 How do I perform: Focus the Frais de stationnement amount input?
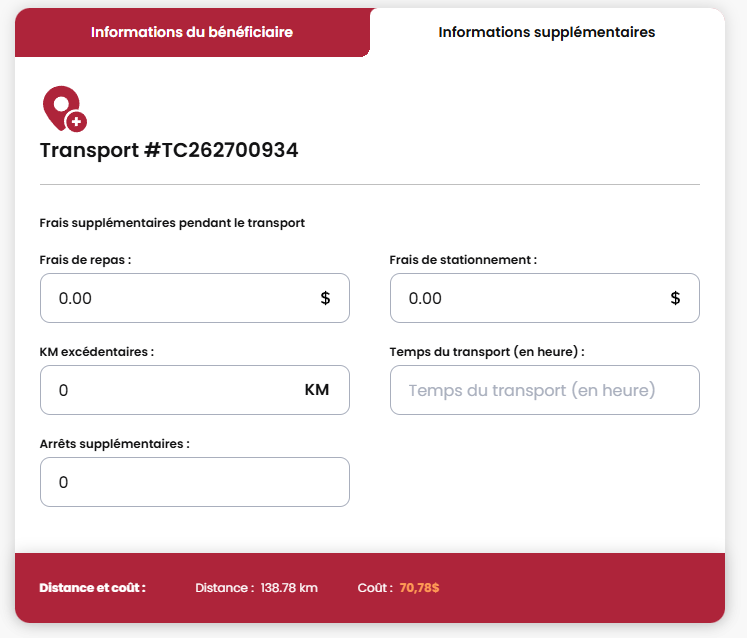(x=525, y=298)
